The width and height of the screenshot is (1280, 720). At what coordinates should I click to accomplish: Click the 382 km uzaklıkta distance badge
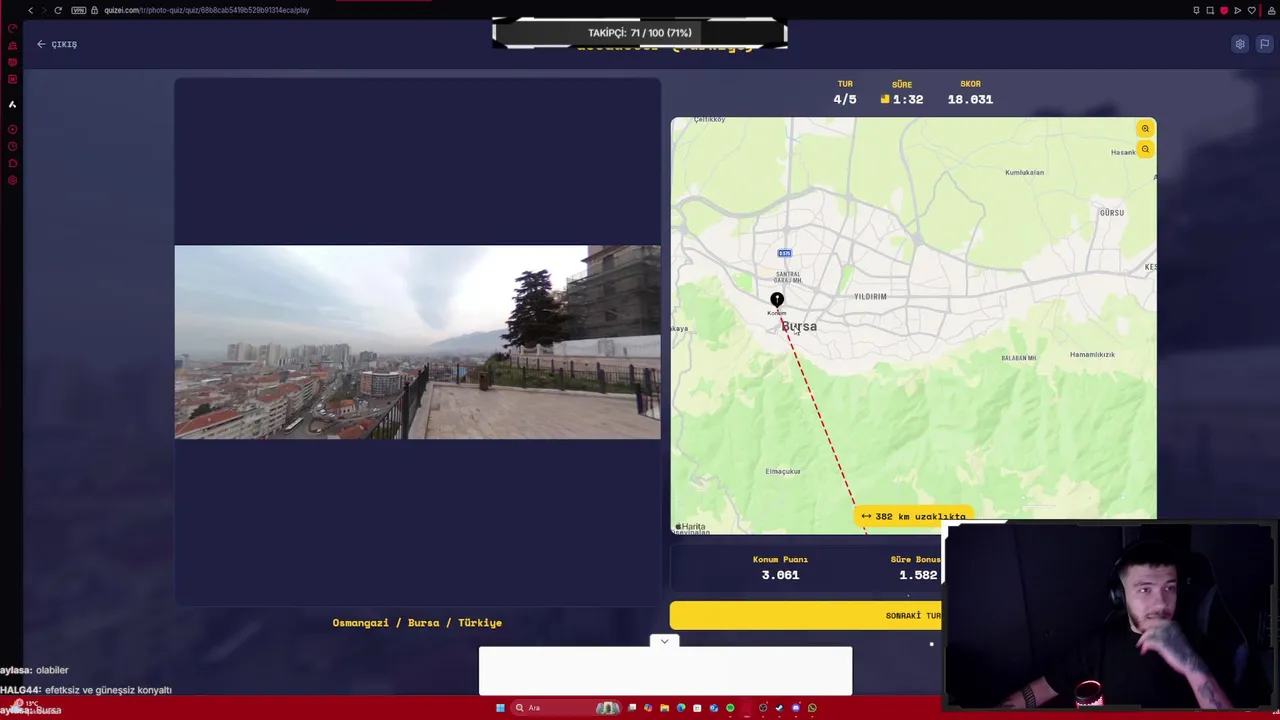tap(913, 517)
